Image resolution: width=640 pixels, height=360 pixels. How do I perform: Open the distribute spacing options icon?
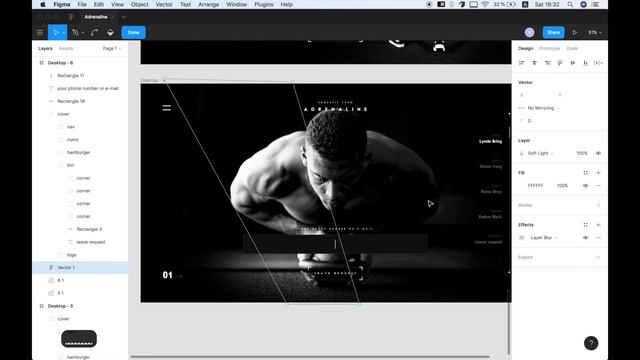tap(598, 63)
